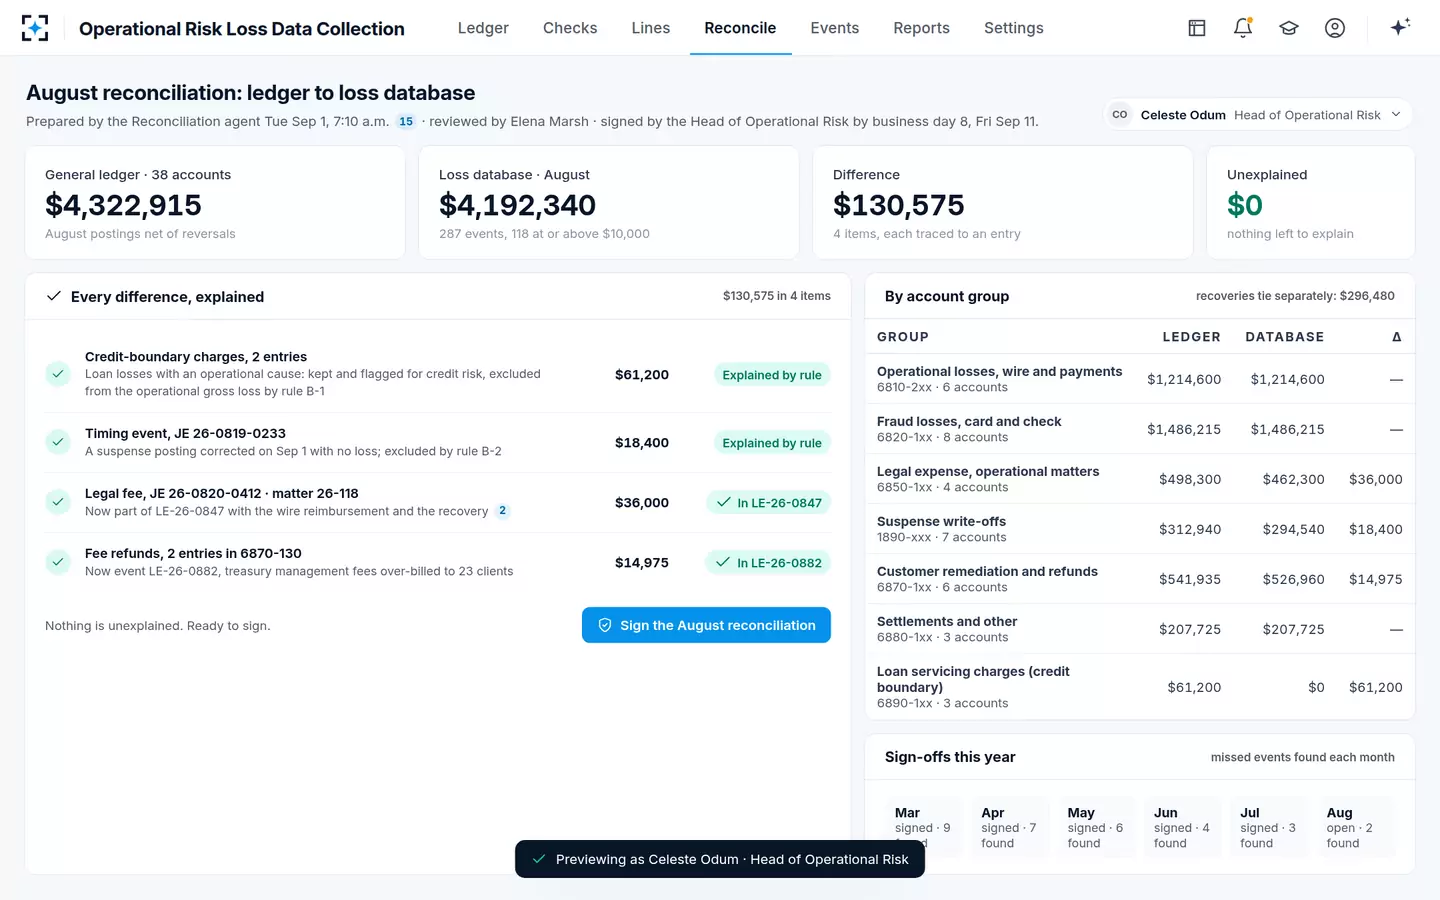The image size is (1440, 900).
Task: Open the 15 comments badge in subtitle
Action: [x=406, y=122]
